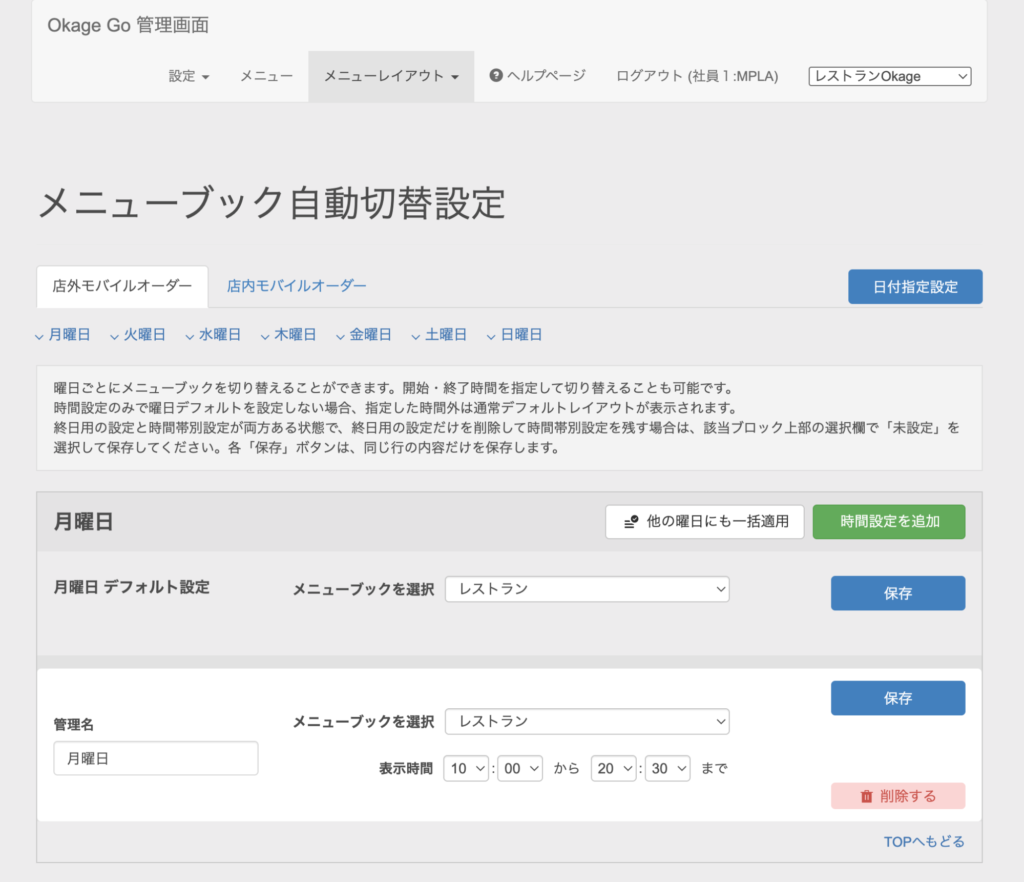This screenshot has height=882, width=1024.
Task: Click the bulk-apply list icon
Action: 631,522
